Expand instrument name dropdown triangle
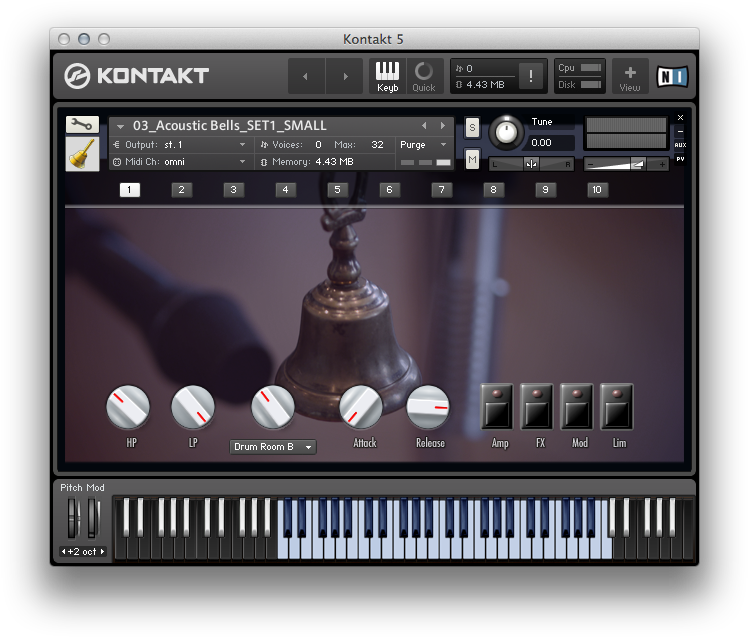Image resolution: width=748 pixels, height=637 pixels. 121,126
